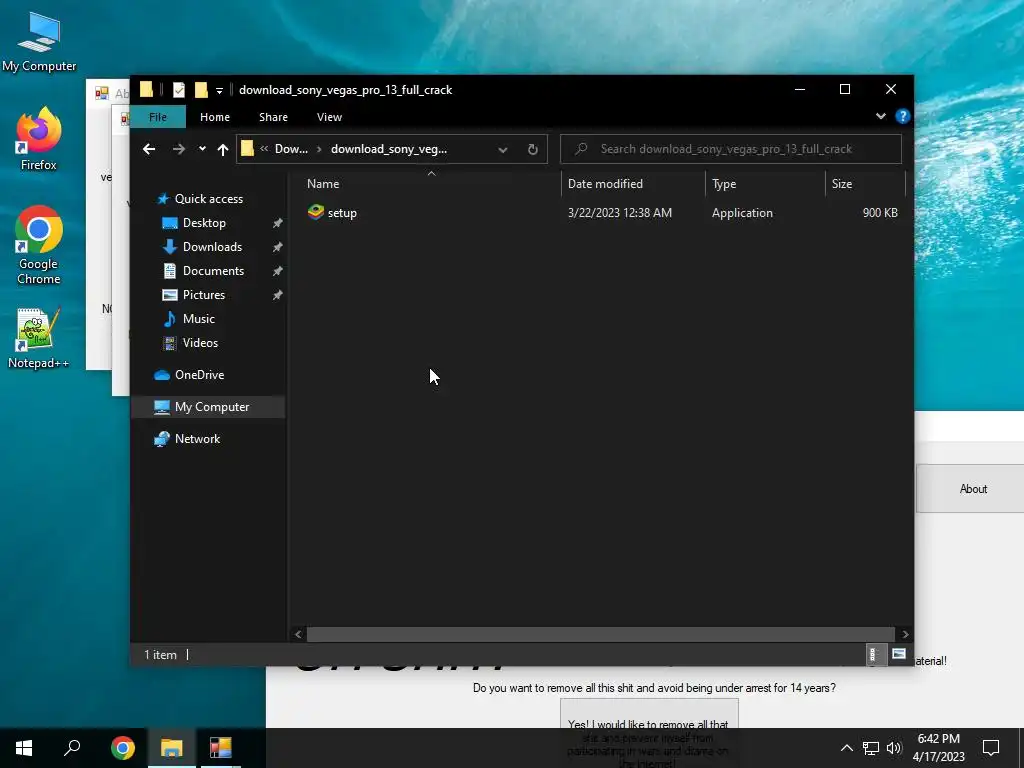Click the Dow... breadcrumb segment

[x=291, y=149]
